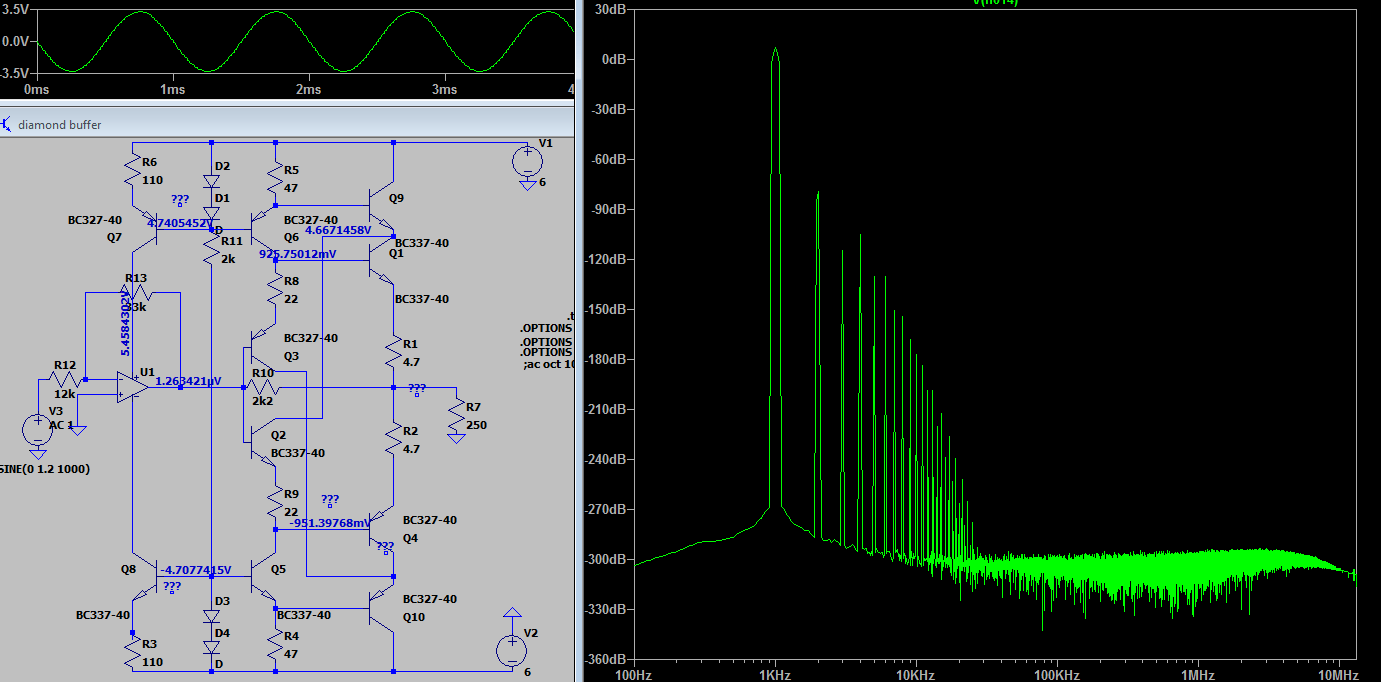Click diode D4 symbol
Viewport: 1381px width, 682px height.
tap(211, 646)
